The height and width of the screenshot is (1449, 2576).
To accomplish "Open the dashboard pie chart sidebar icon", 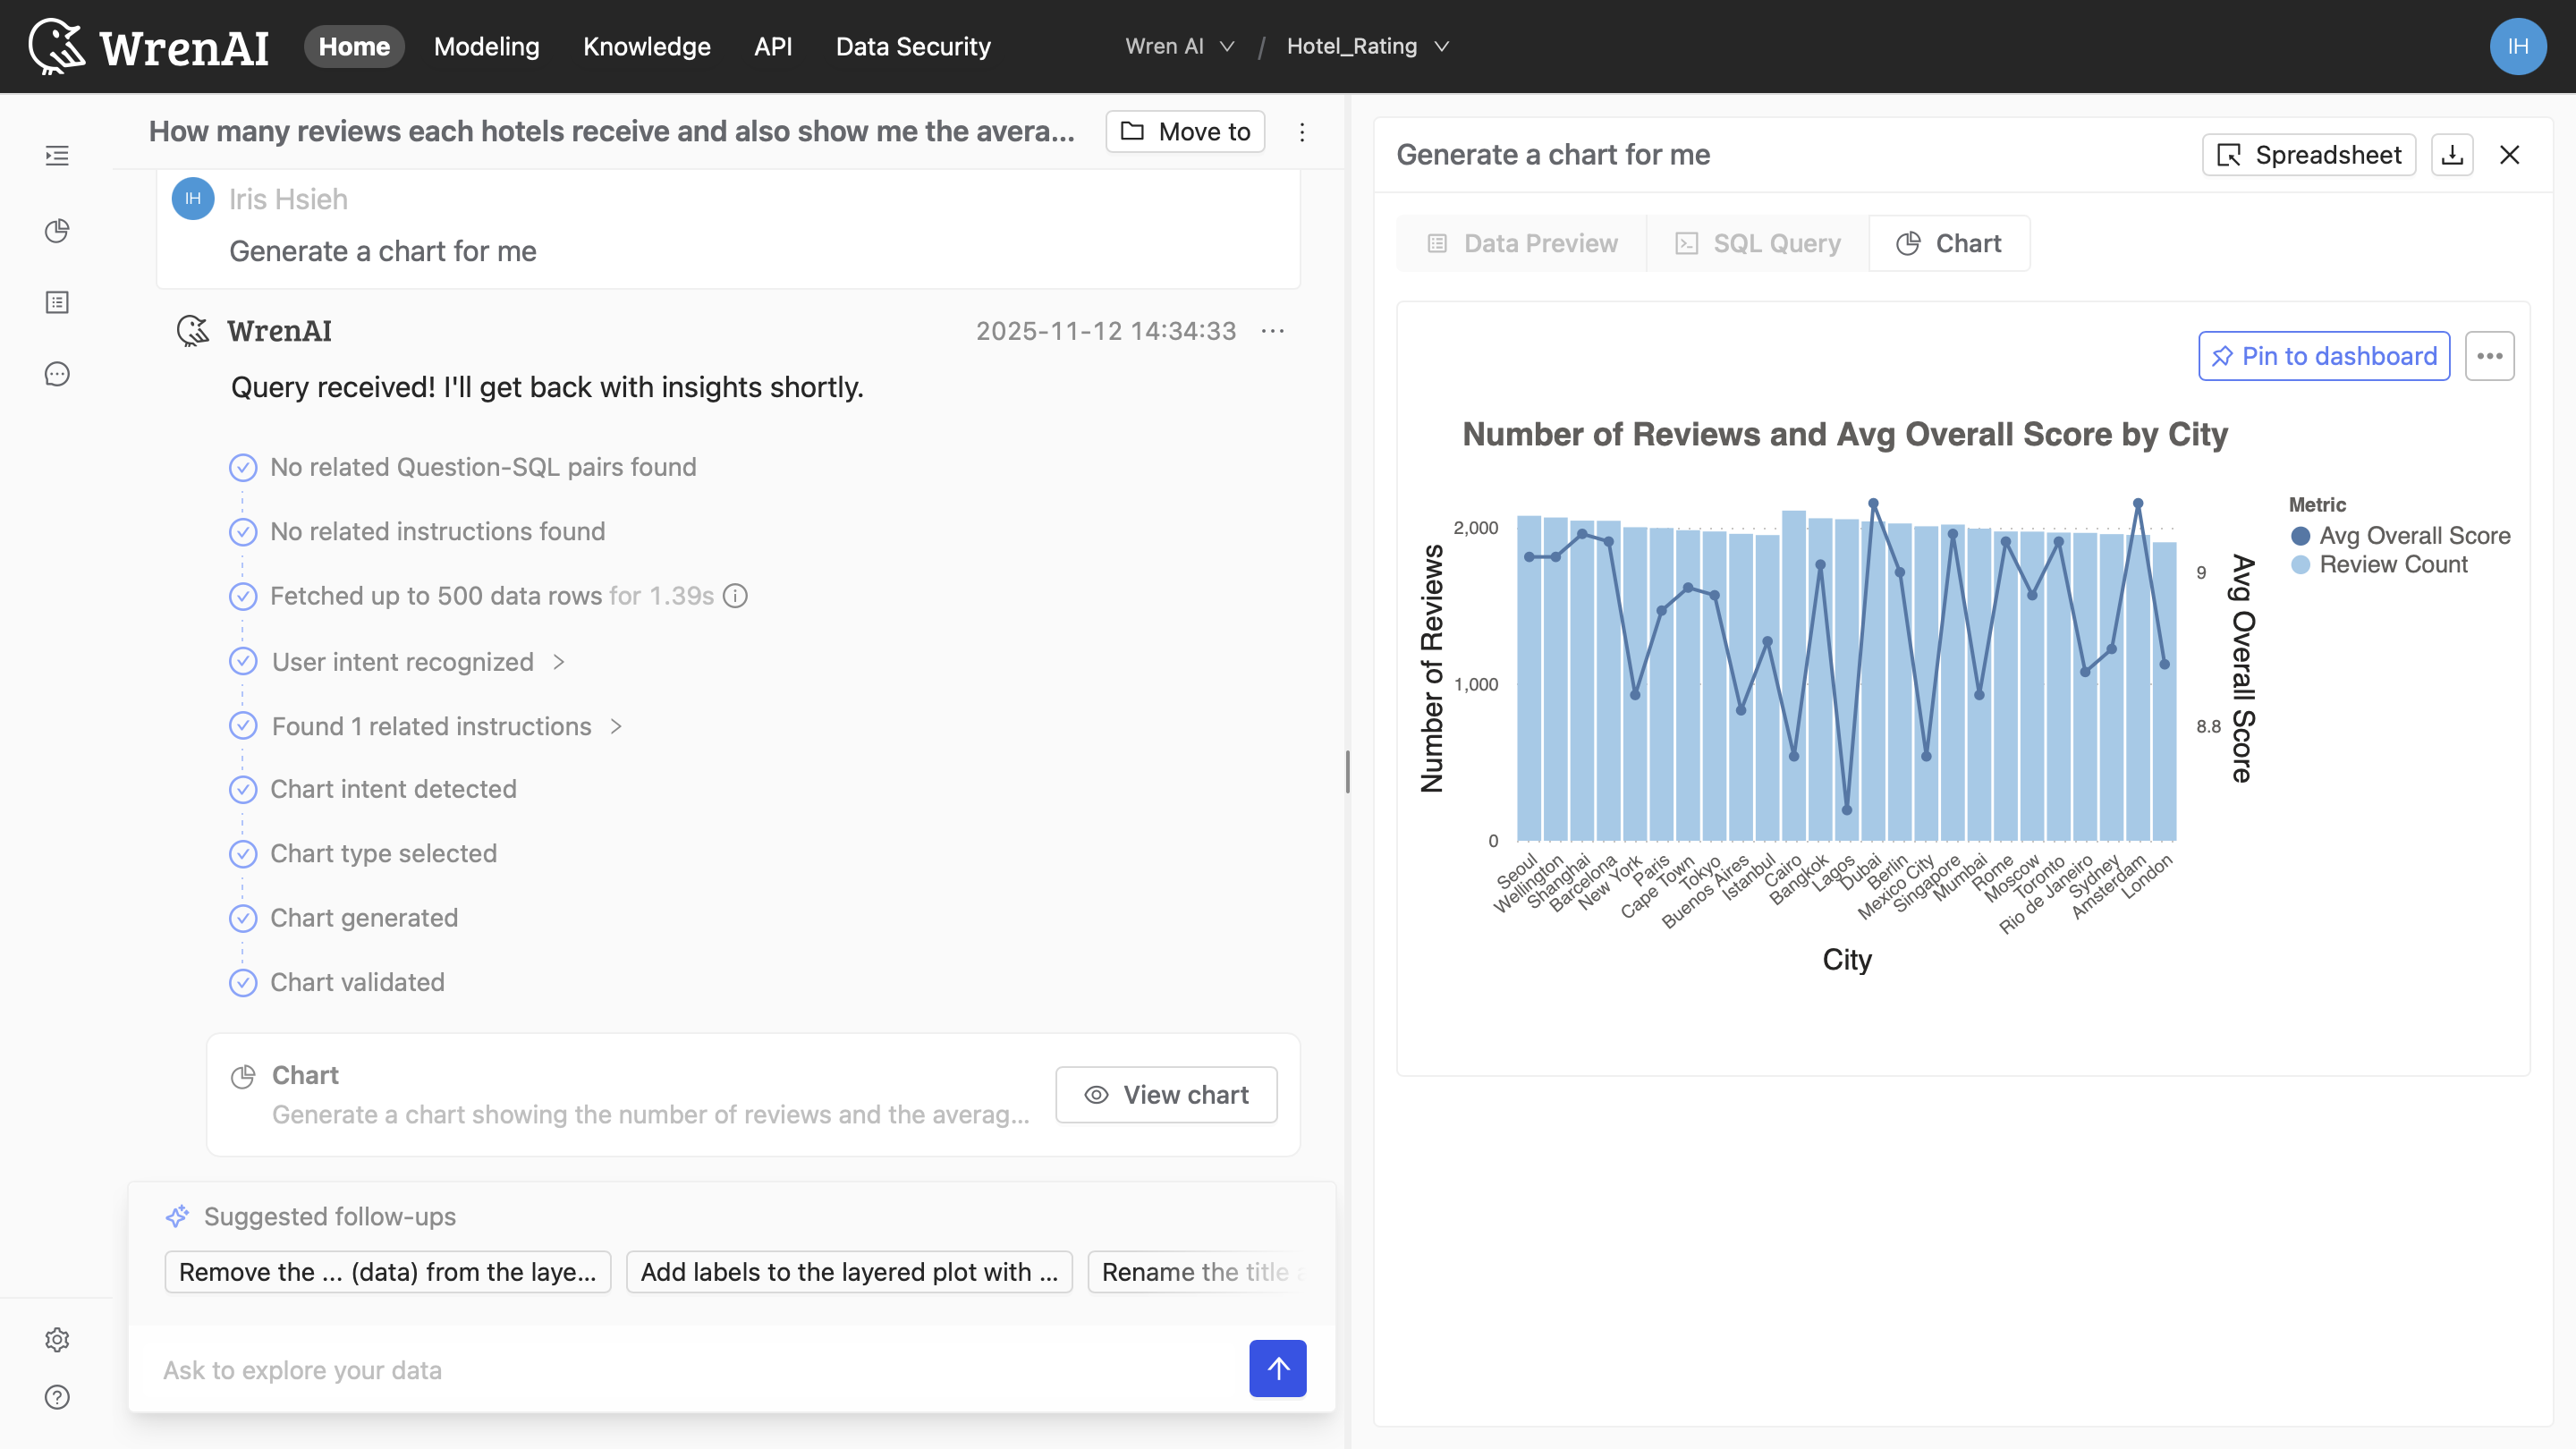I will click(x=57, y=231).
